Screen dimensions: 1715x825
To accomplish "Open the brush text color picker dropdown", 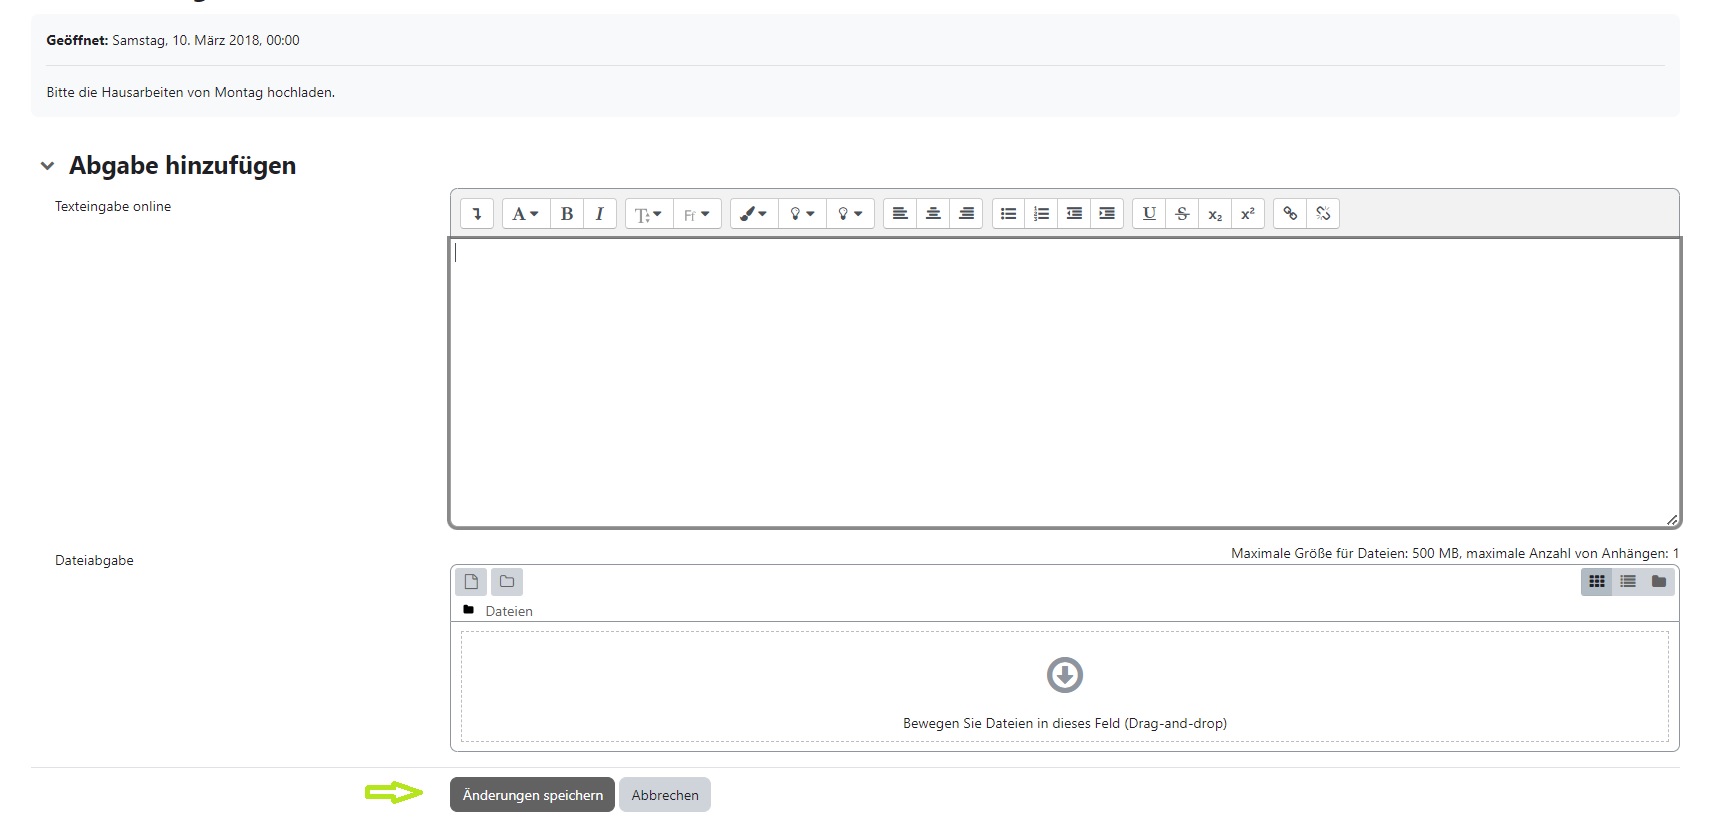I will (x=753, y=214).
